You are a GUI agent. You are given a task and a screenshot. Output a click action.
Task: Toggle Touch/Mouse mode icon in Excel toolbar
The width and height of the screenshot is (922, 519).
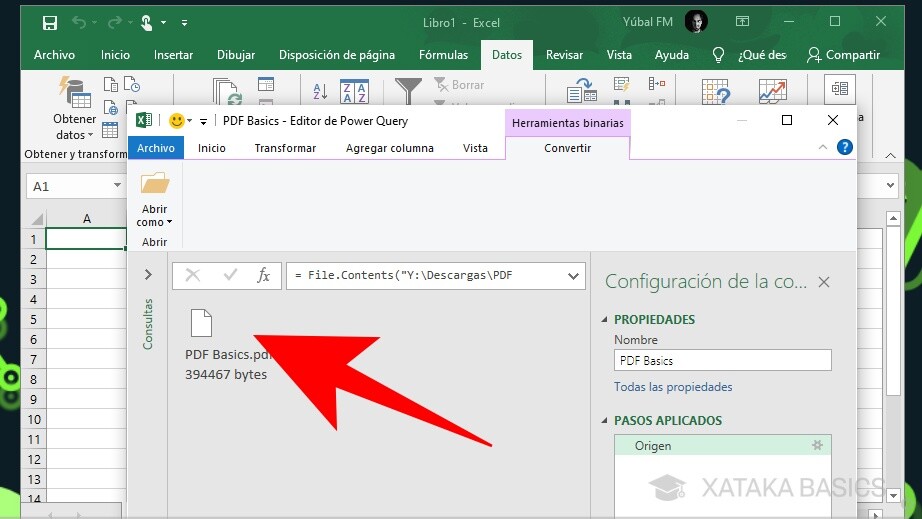coord(146,23)
